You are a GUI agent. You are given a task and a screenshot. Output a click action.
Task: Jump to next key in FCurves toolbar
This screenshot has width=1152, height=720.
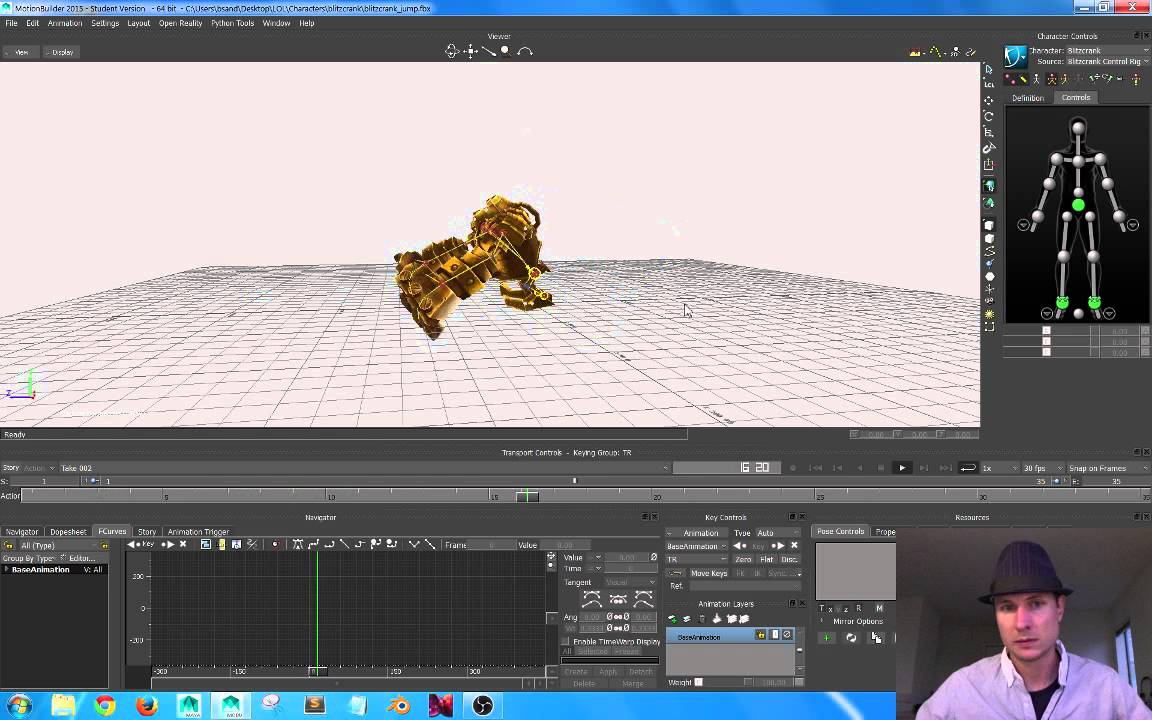168,544
